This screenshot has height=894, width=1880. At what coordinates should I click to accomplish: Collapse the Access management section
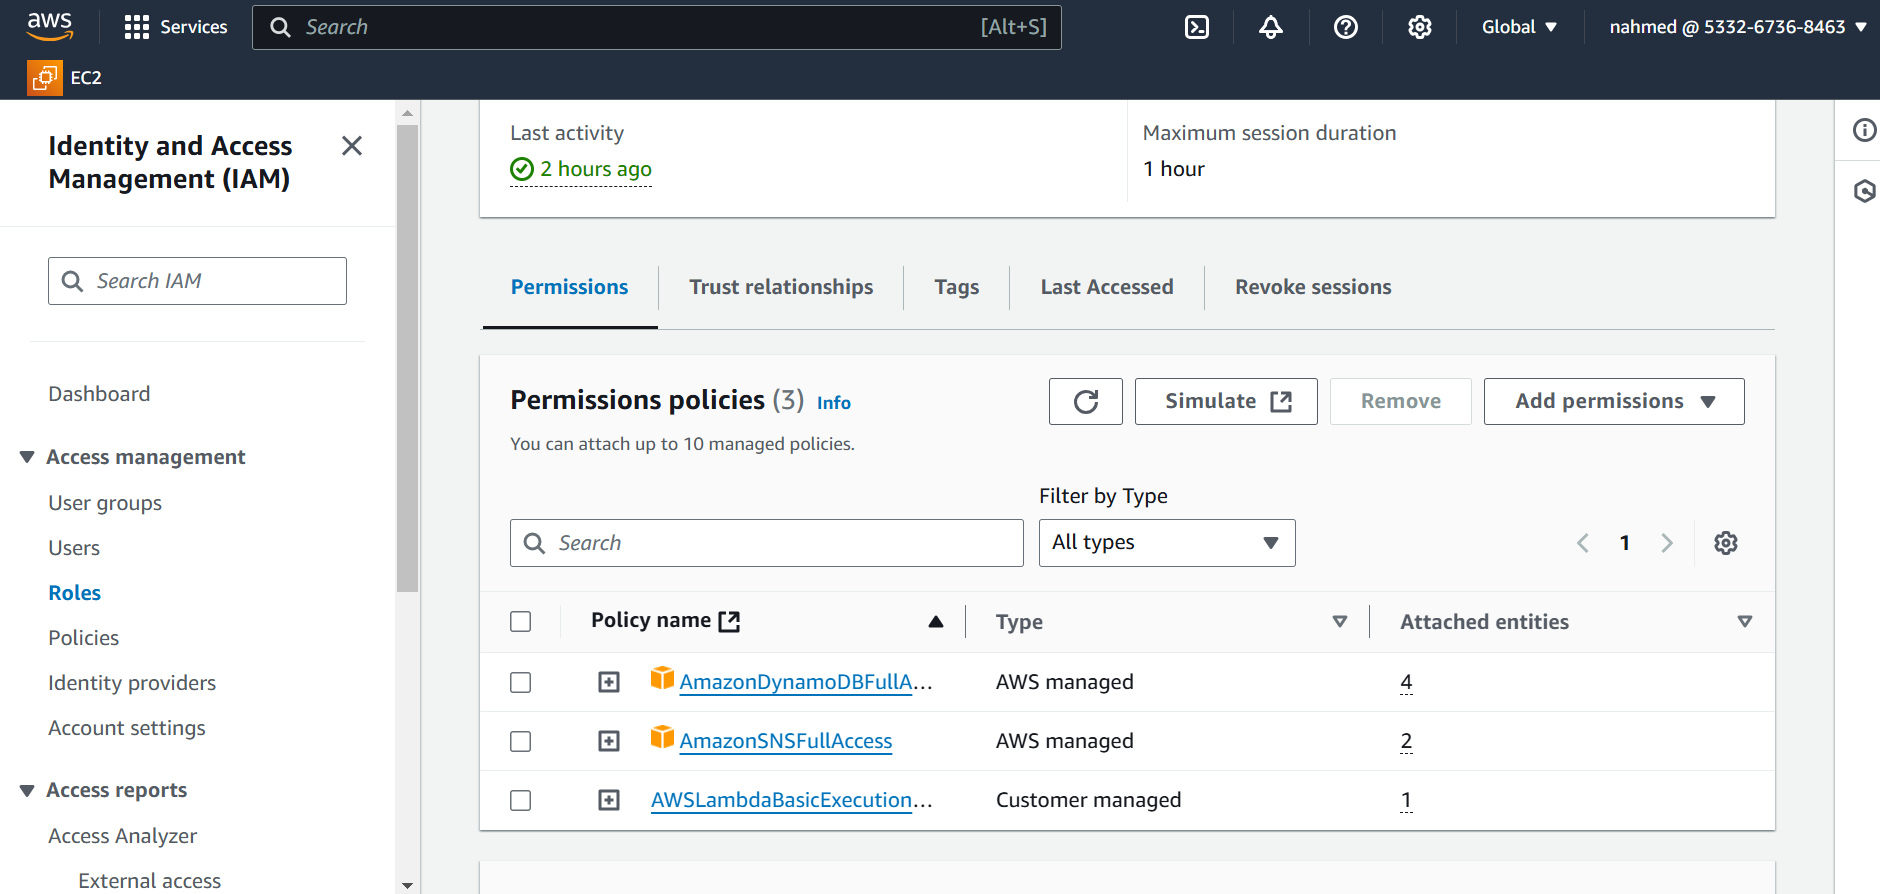click(x=27, y=457)
